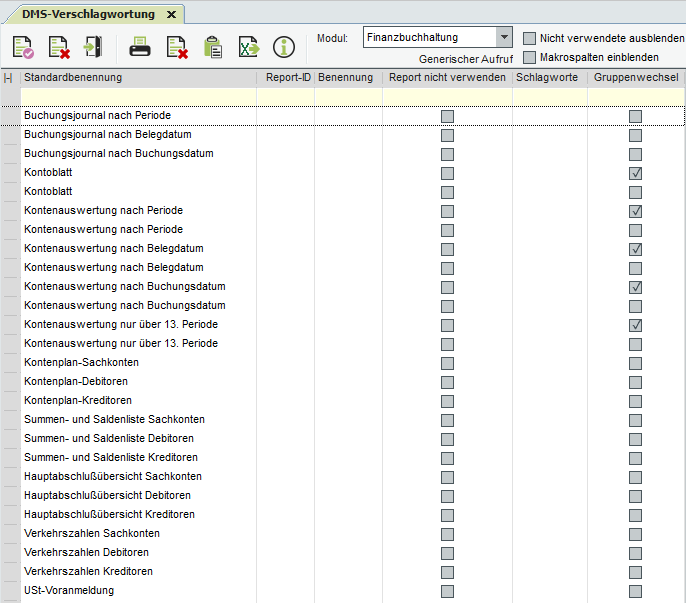Check Gruppenwechsel for Verkehrszahlen Kreditoren
The width and height of the screenshot is (686, 603).
635,572
